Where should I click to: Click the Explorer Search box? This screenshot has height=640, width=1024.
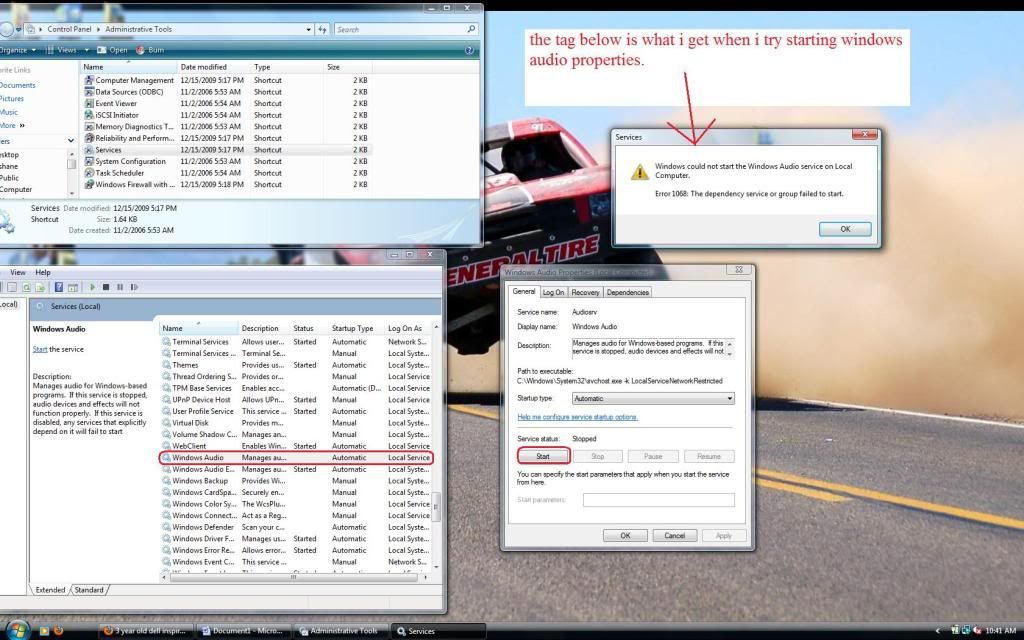click(x=406, y=29)
